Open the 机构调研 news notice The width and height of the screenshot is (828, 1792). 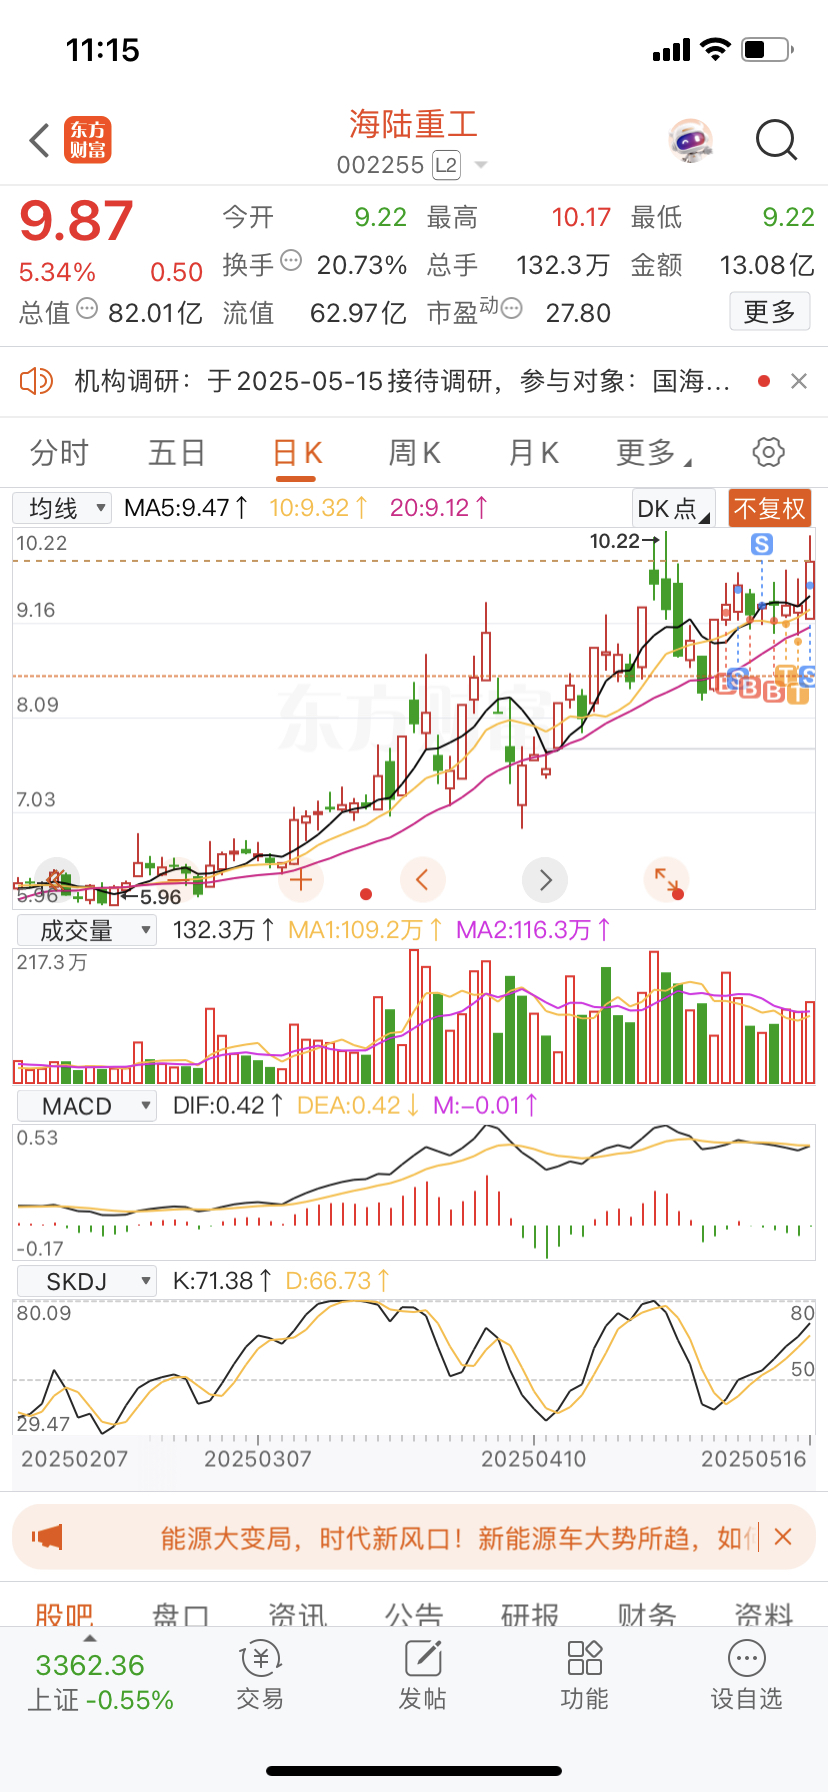click(401, 381)
